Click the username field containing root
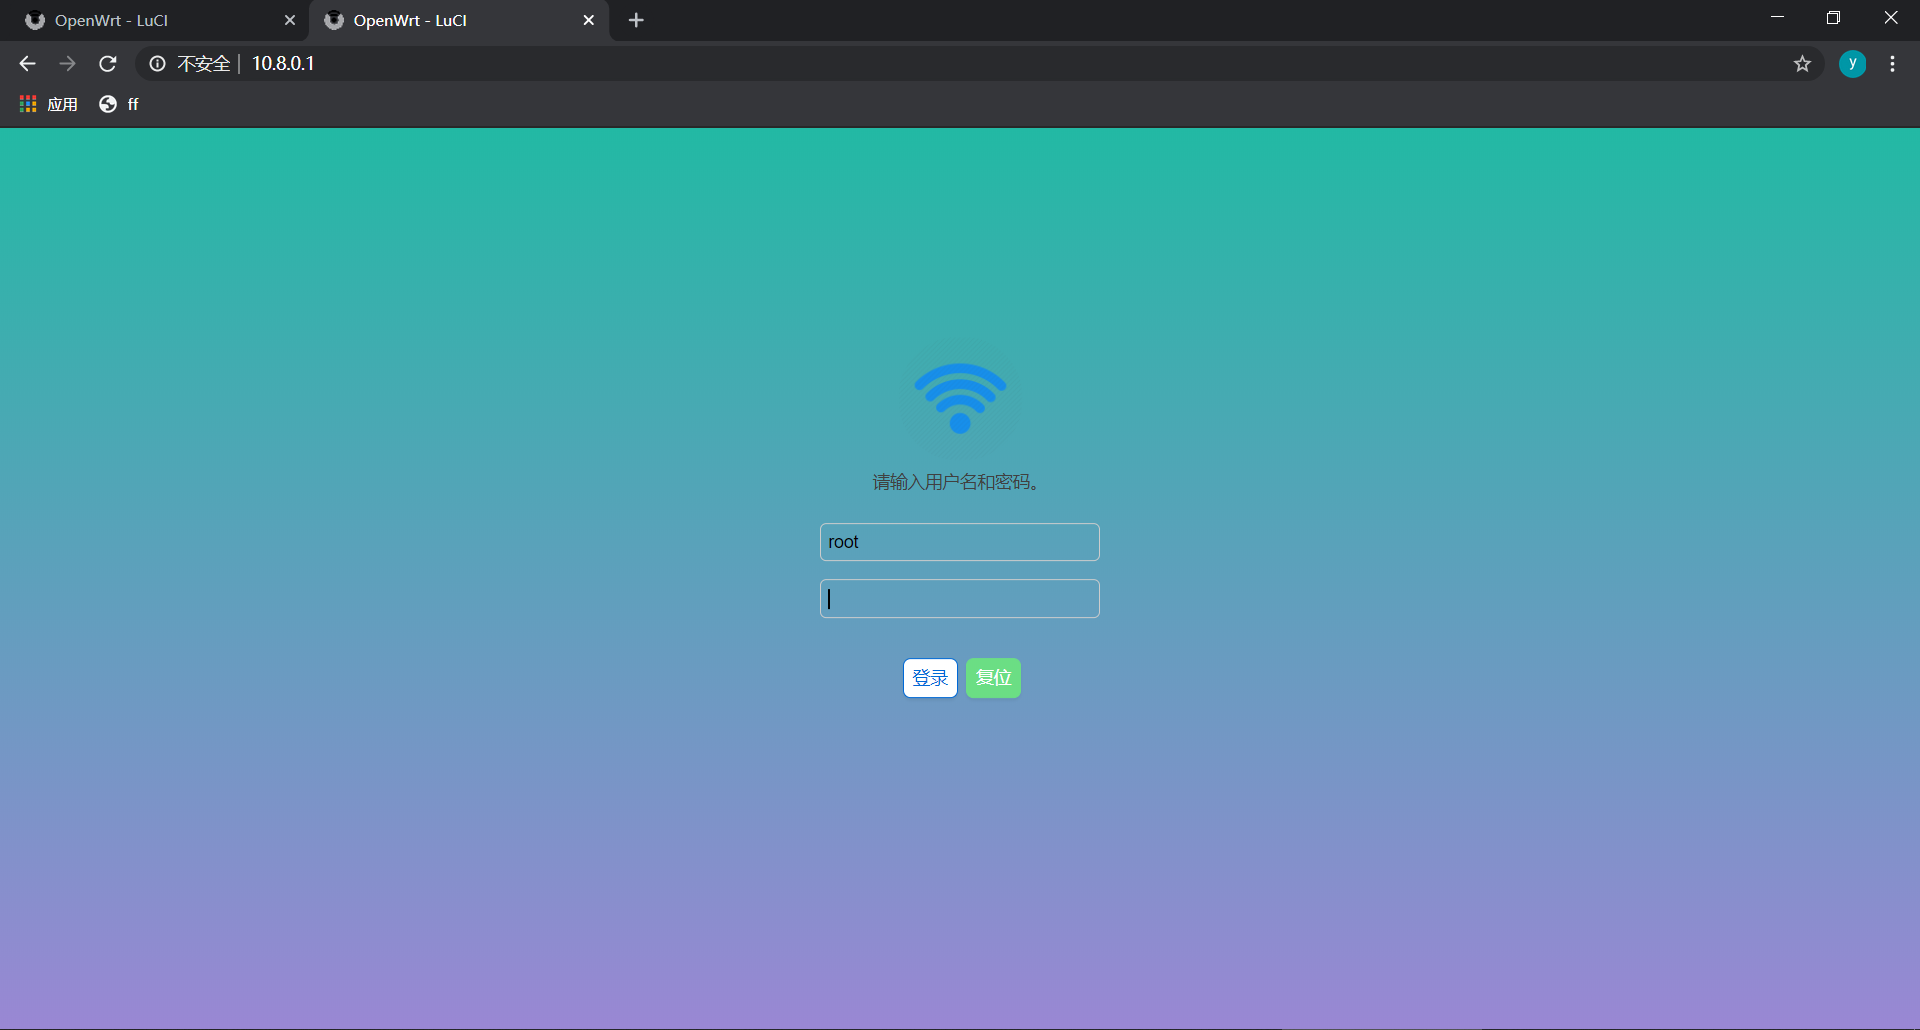The width and height of the screenshot is (1920, 1030). click(960, 542)
